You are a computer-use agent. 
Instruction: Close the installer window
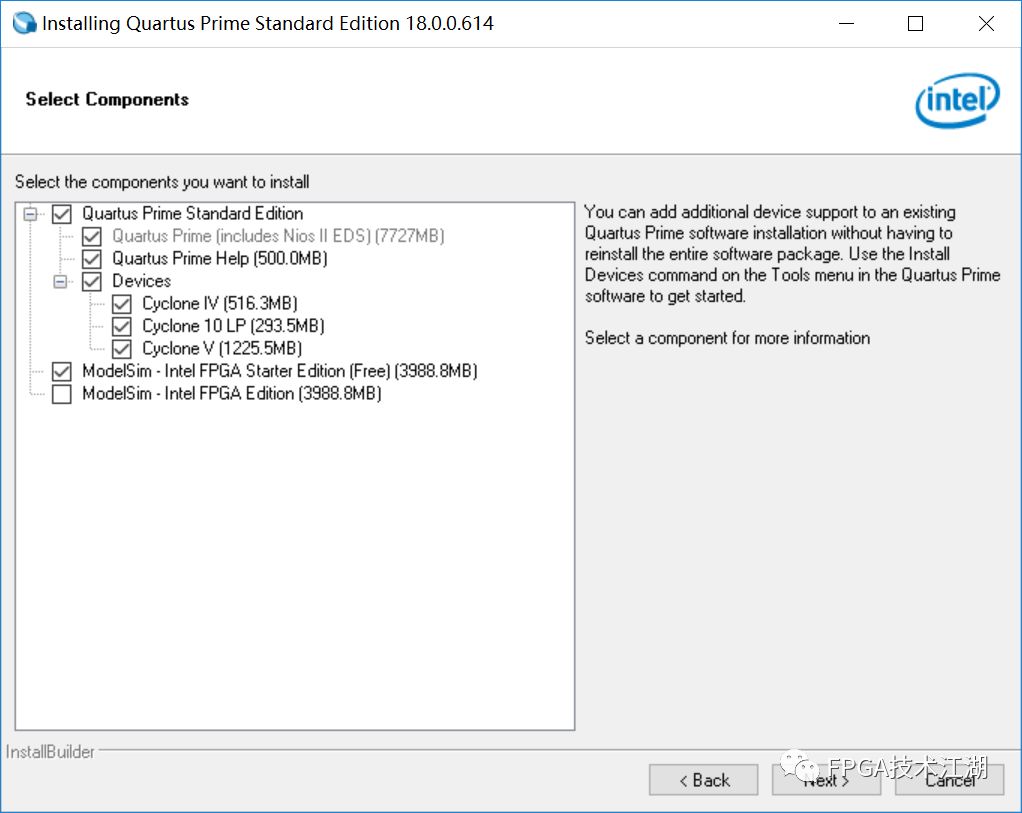point(986,23)
